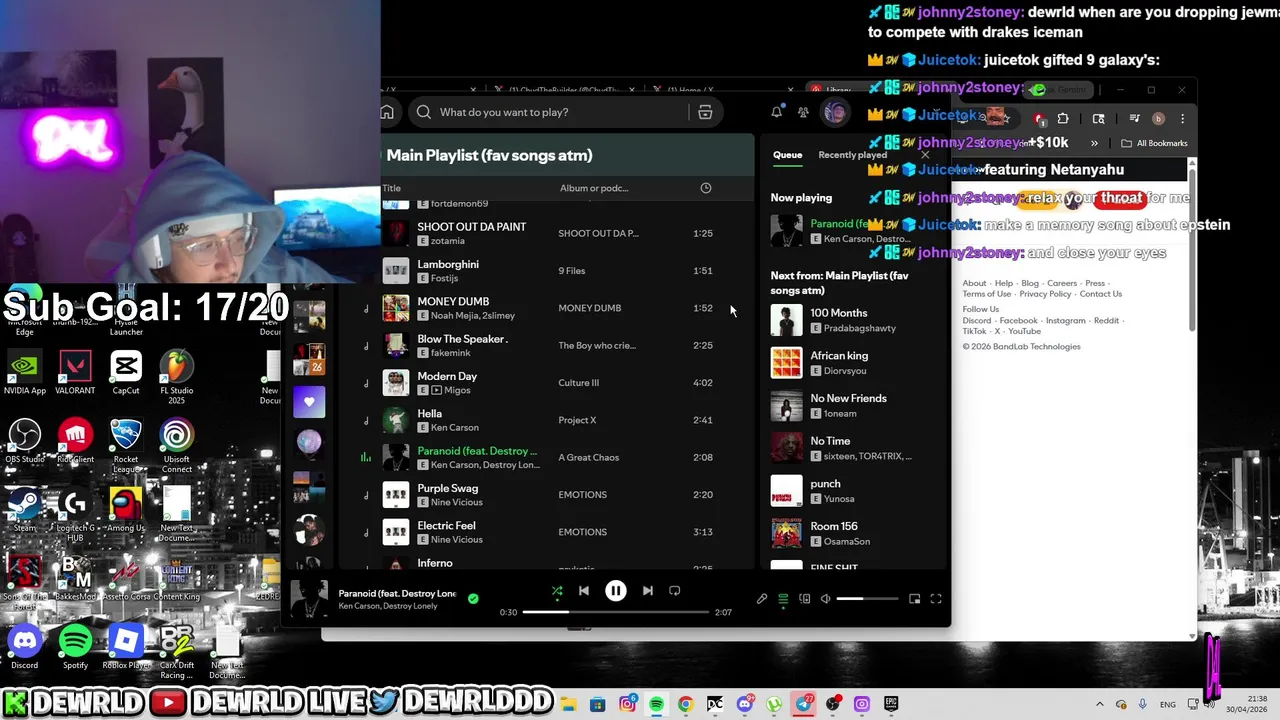Open the Spotify profile avatar

pos(835,112)
